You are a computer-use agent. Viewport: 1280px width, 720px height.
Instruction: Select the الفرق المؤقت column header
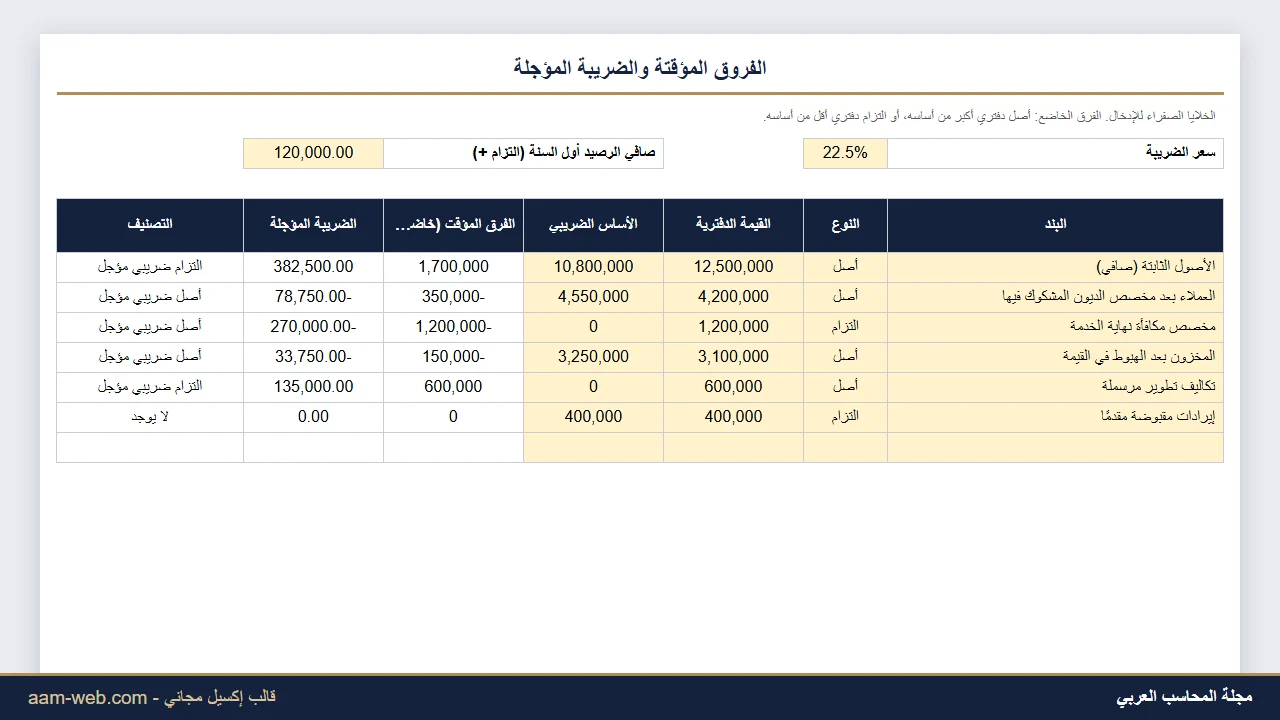[x=453, y=225]
